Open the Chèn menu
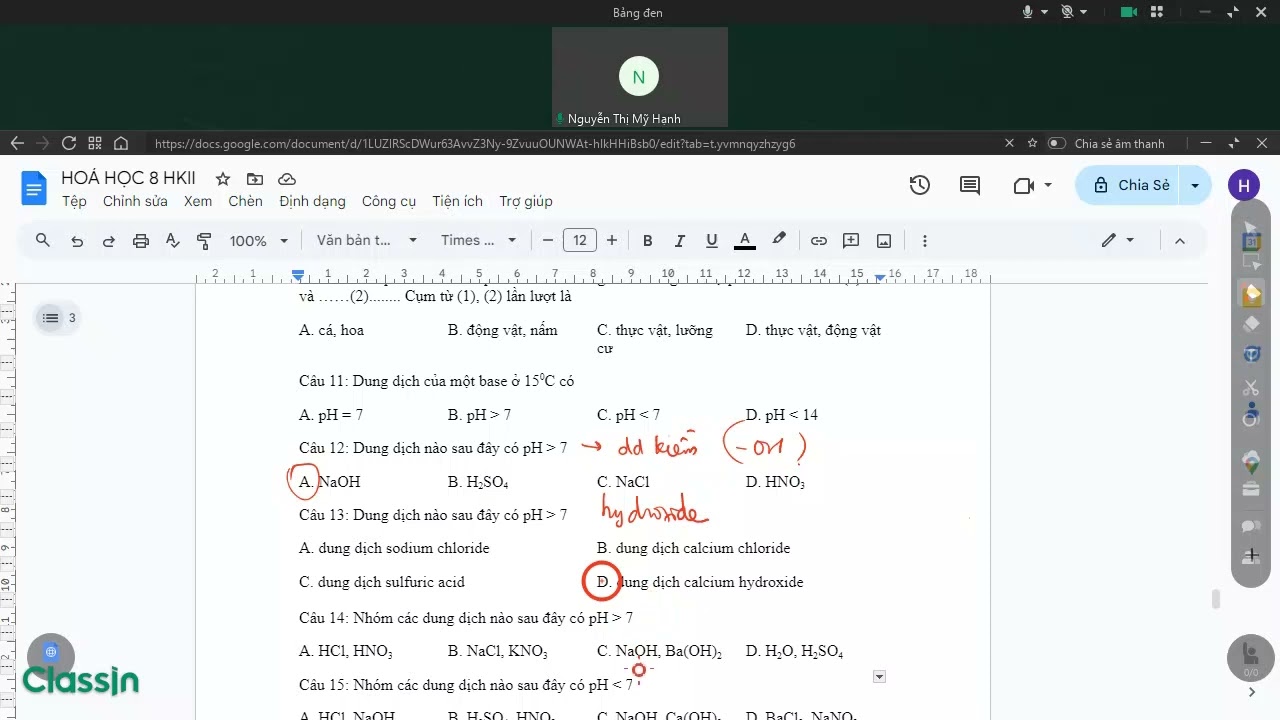Viewport: 1280px width, 720px height. pyautogui.click(x=245, y=201)
